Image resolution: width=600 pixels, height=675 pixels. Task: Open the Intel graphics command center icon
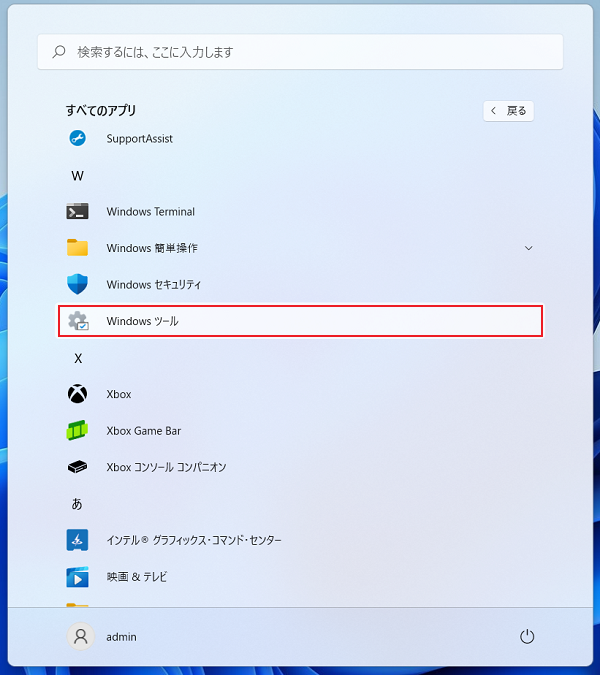pos(77,540)
